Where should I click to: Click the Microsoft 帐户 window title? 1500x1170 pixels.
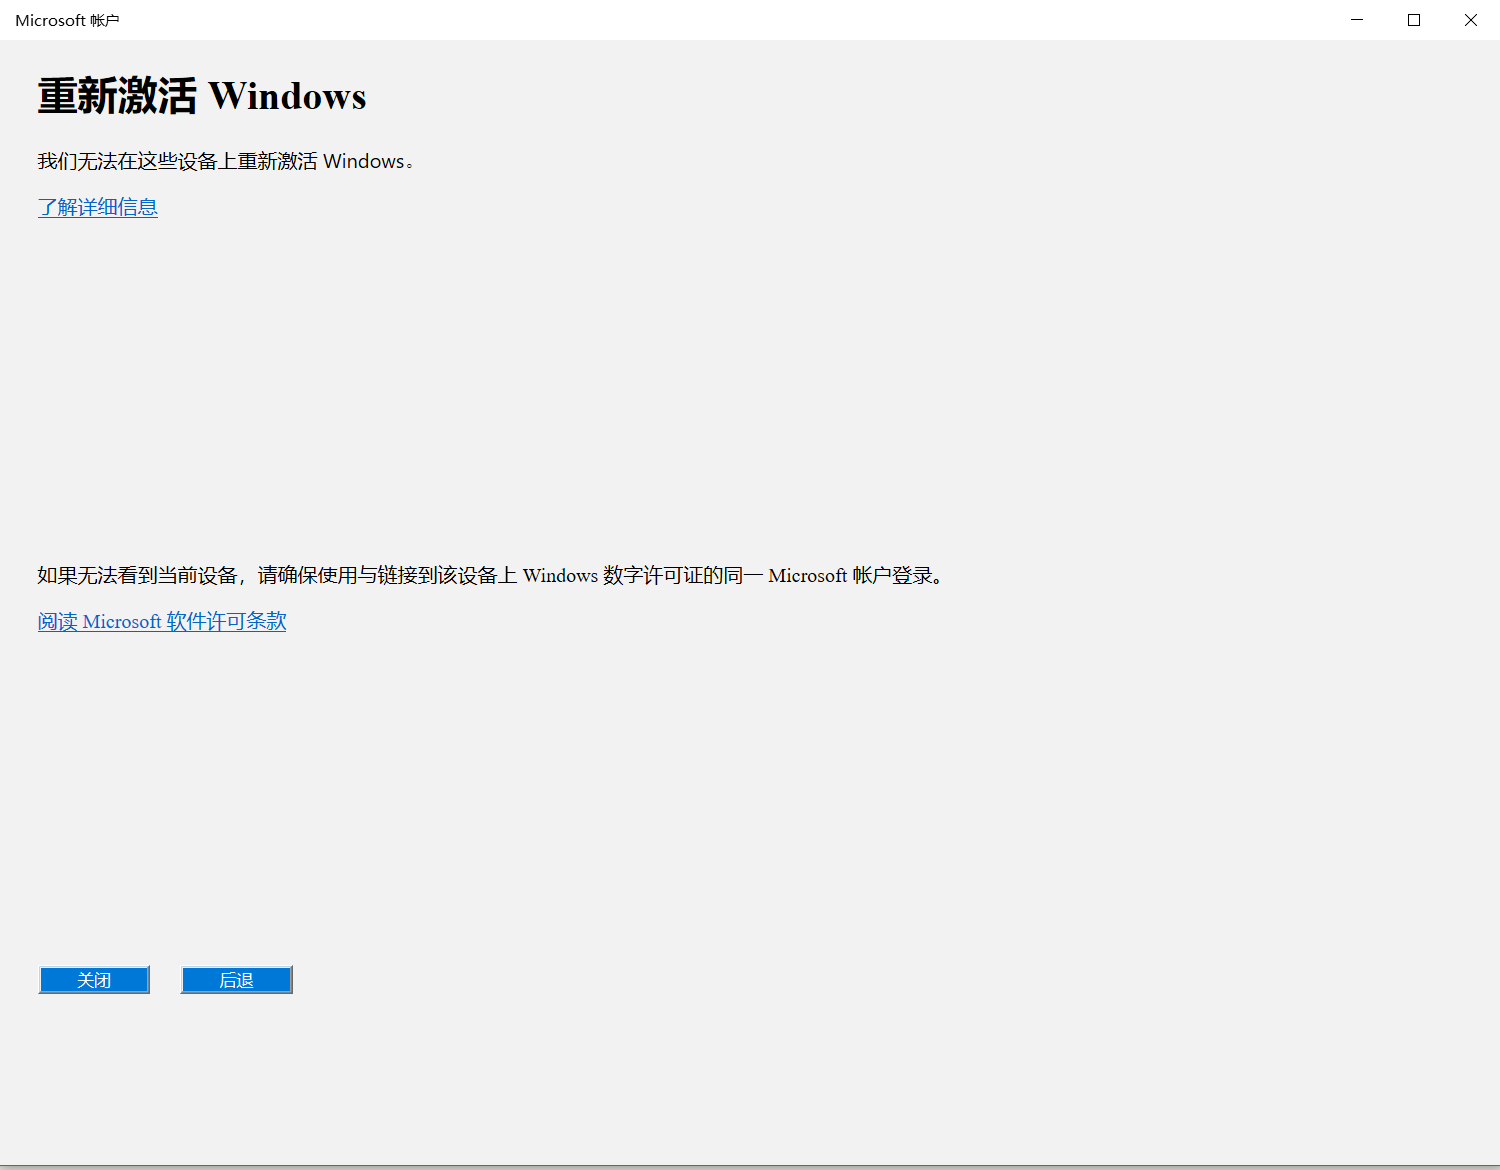67,20
